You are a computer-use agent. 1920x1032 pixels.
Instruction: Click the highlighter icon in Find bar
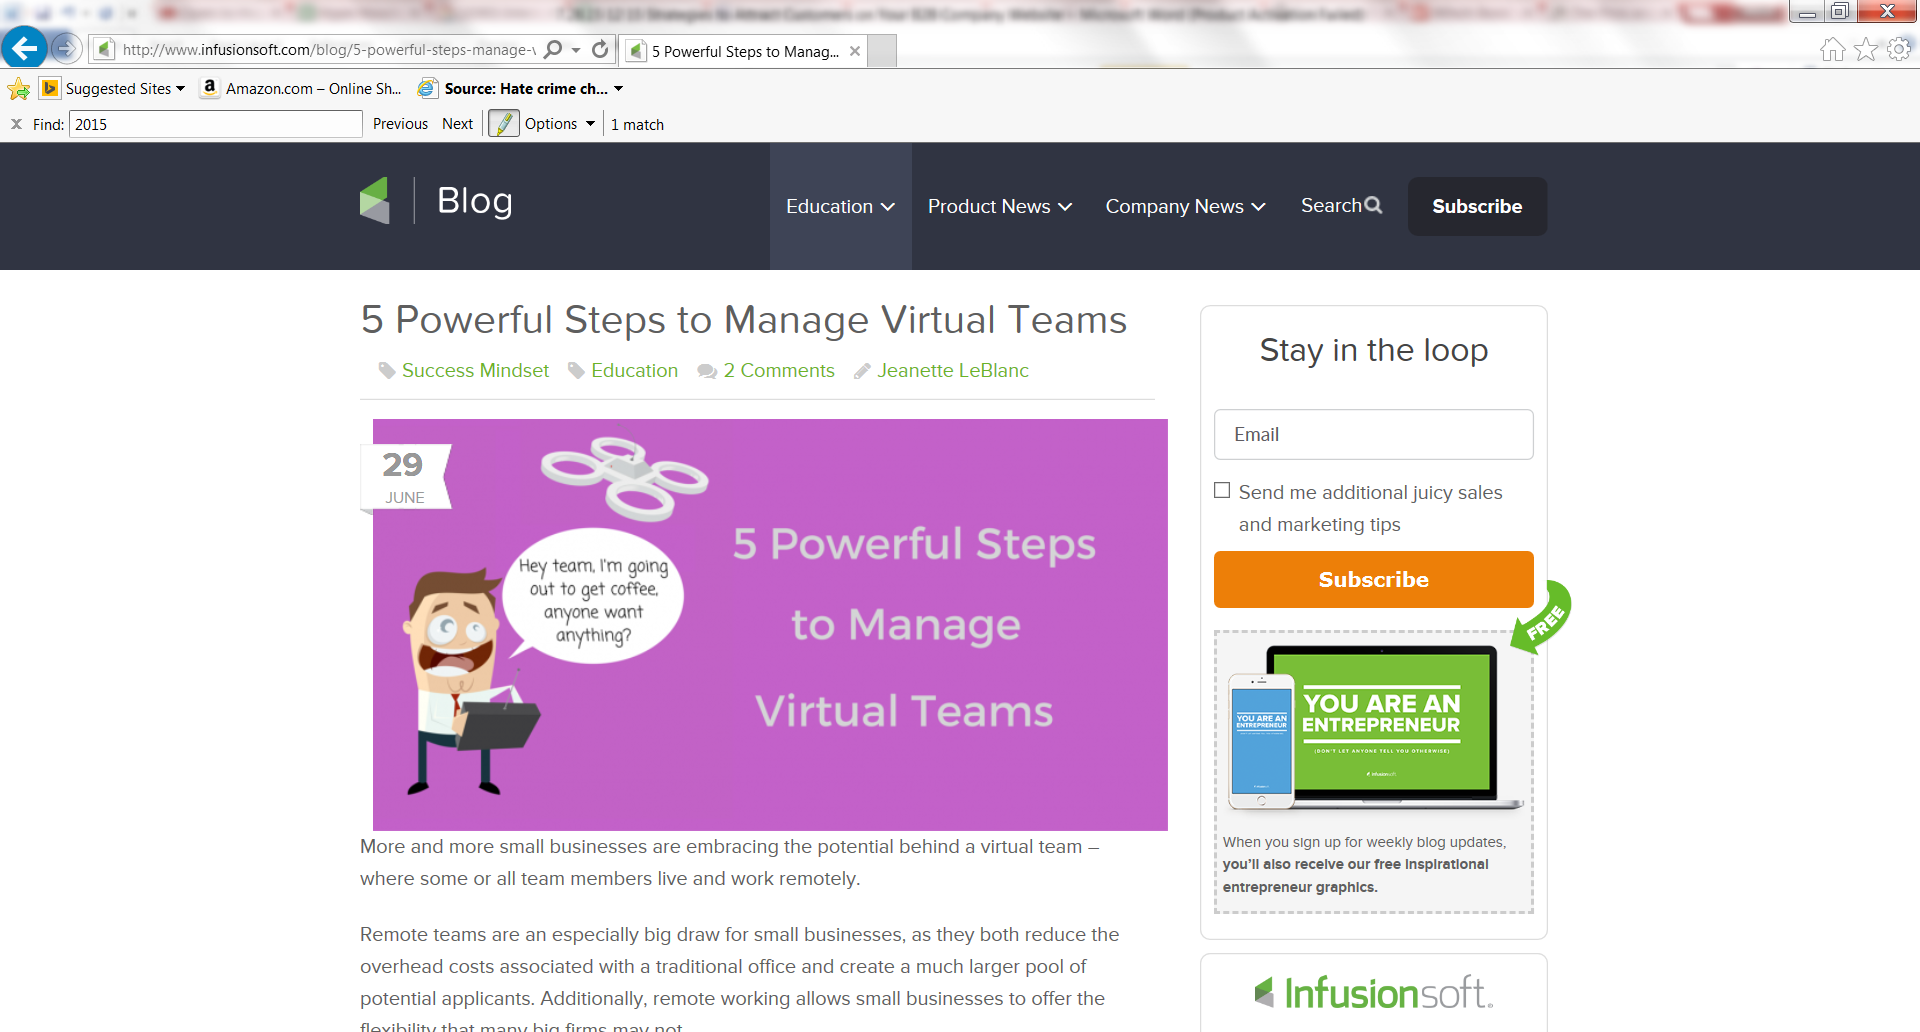(504, 124)
